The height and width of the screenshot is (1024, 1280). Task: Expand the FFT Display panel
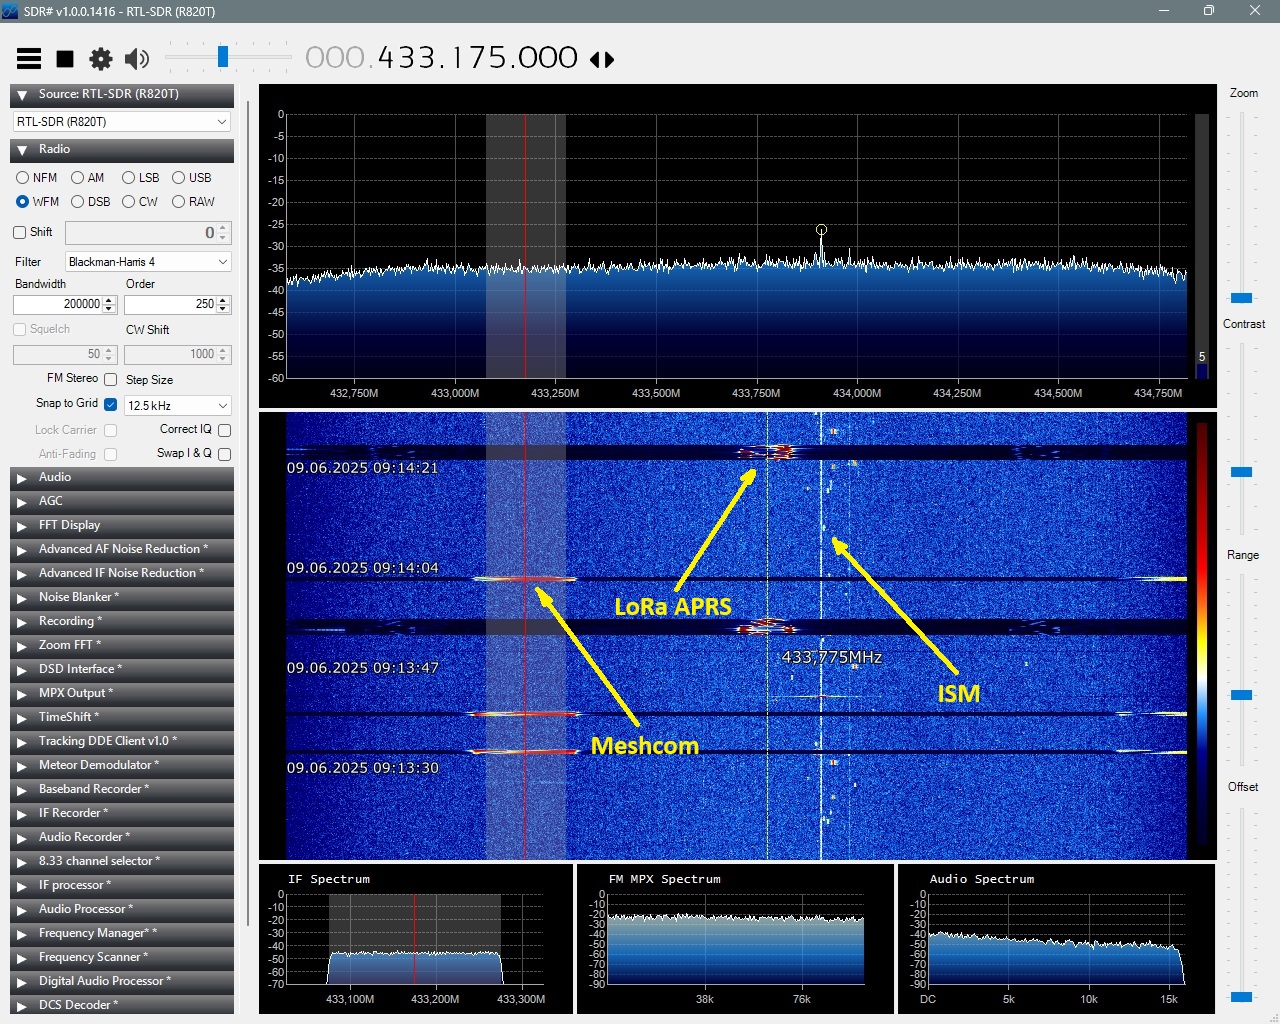coord(122,526)
